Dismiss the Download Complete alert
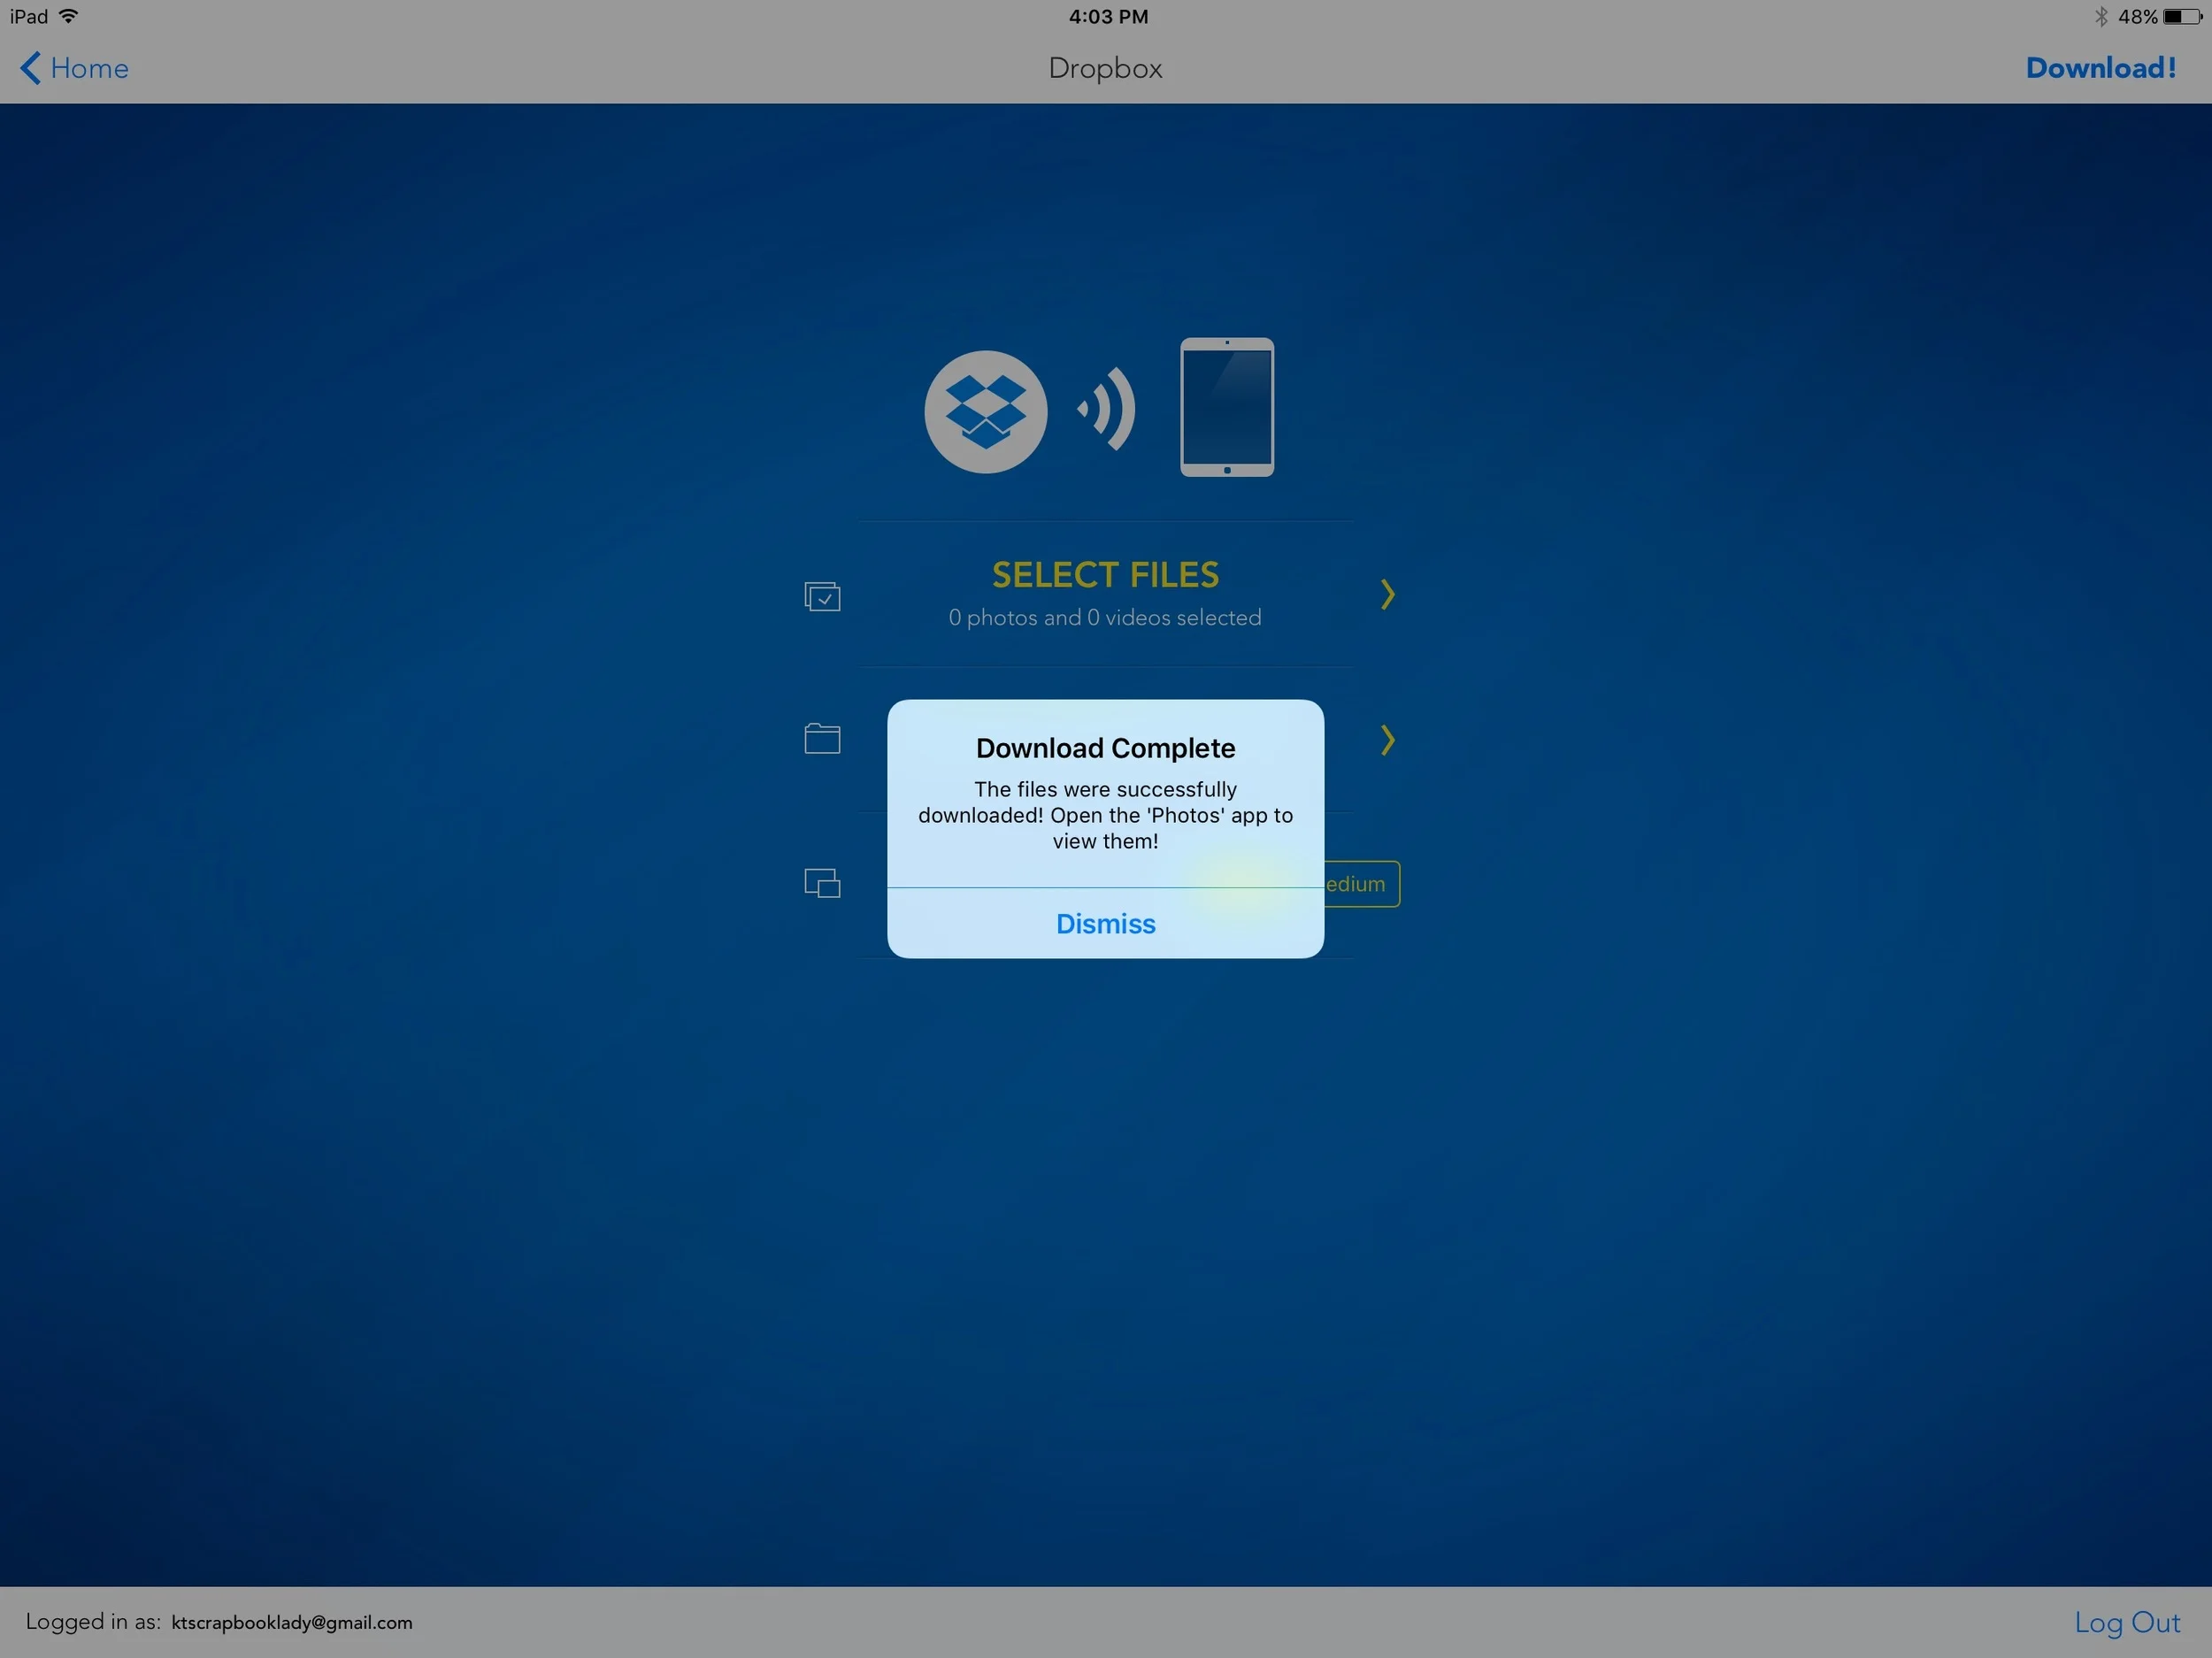2212x1658 pixels. (x=1105, y=923)
